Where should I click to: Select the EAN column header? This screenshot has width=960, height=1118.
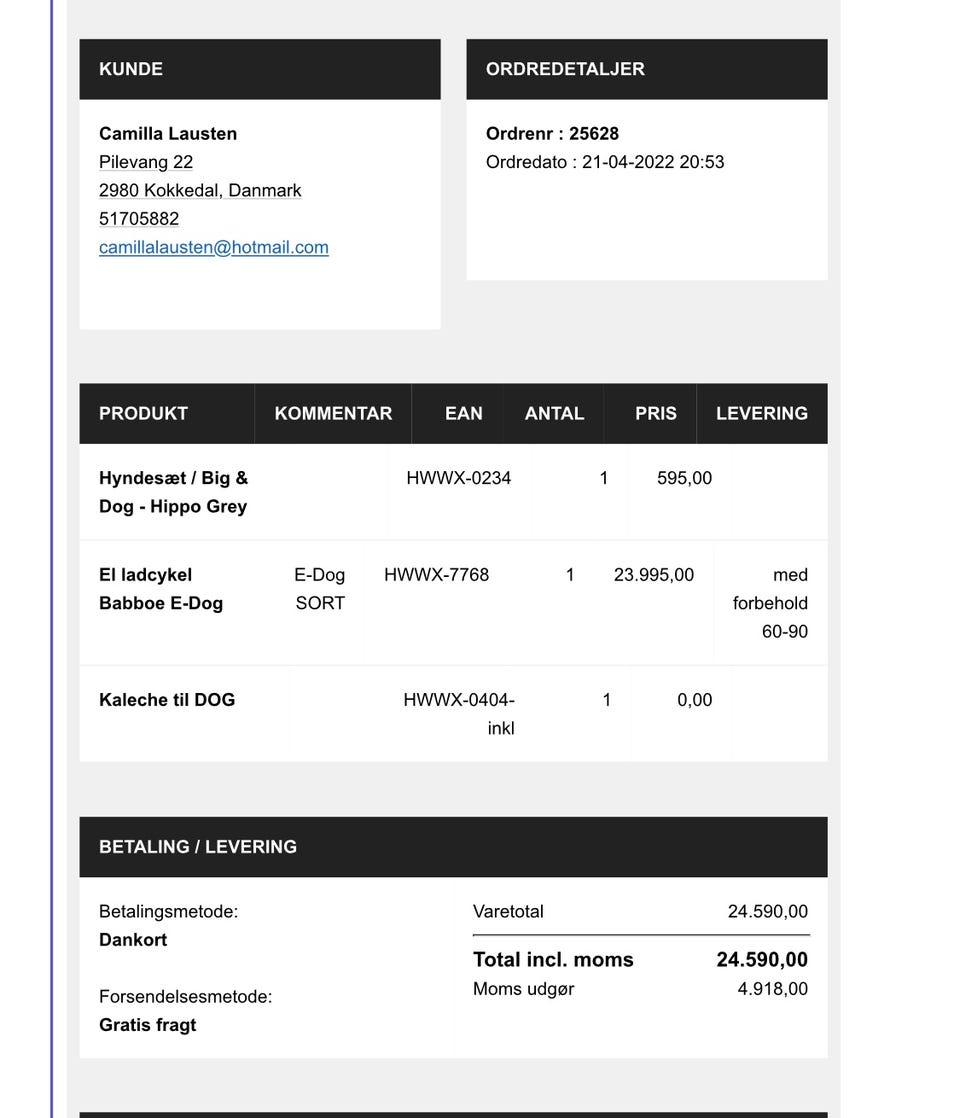(464, 413)
